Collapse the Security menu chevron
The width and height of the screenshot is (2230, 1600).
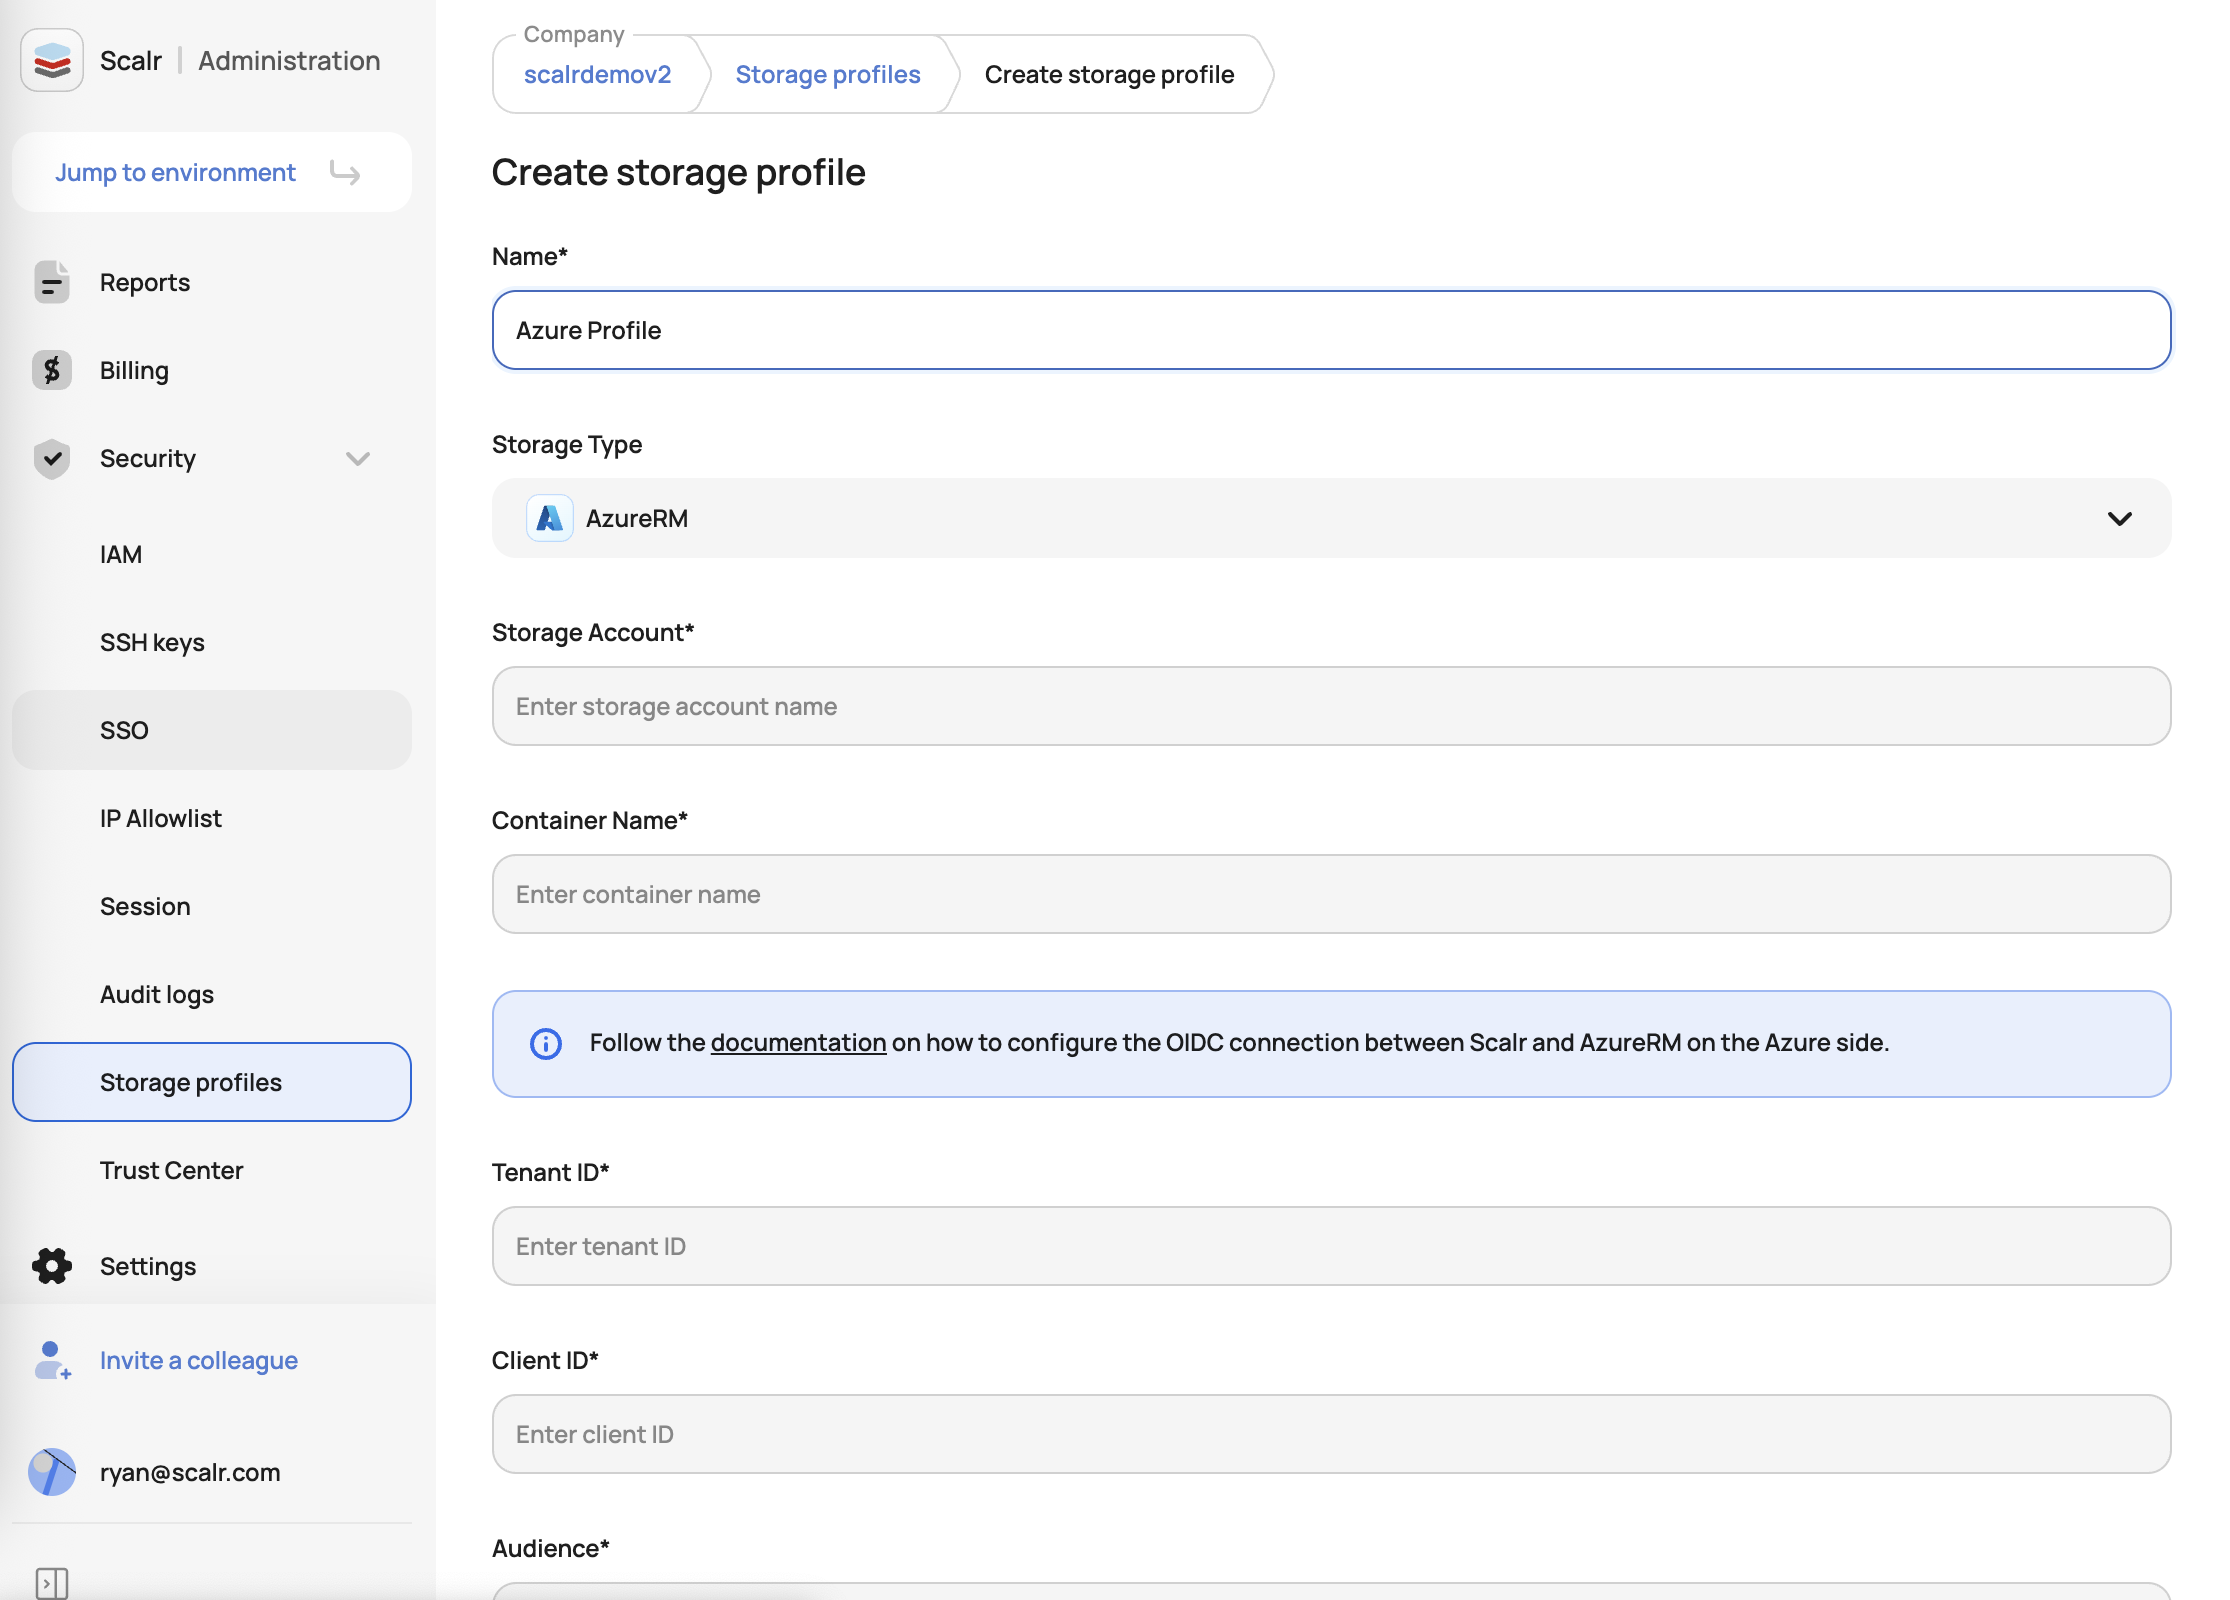click(358, 459)
